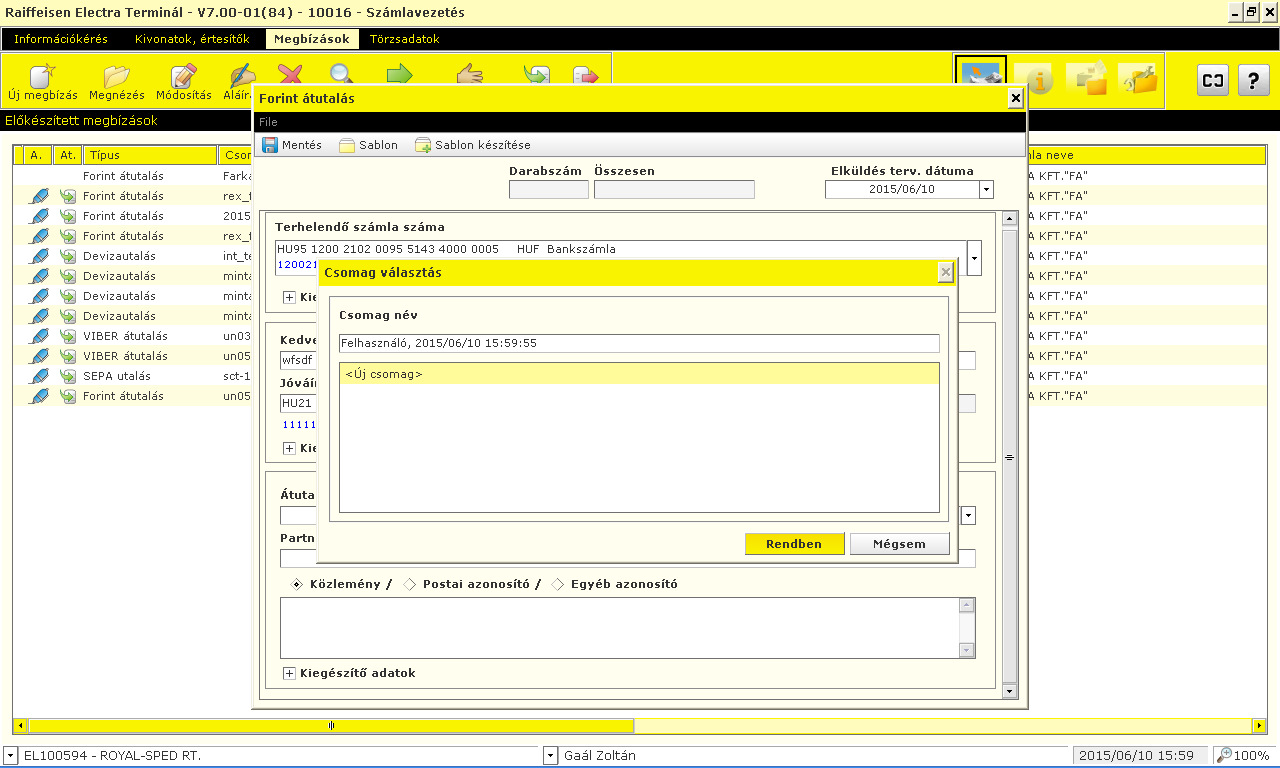The width and height of the screenshot is (1280, 768).
Task: Click the CC connection button icon
Action: point(1213,80)
